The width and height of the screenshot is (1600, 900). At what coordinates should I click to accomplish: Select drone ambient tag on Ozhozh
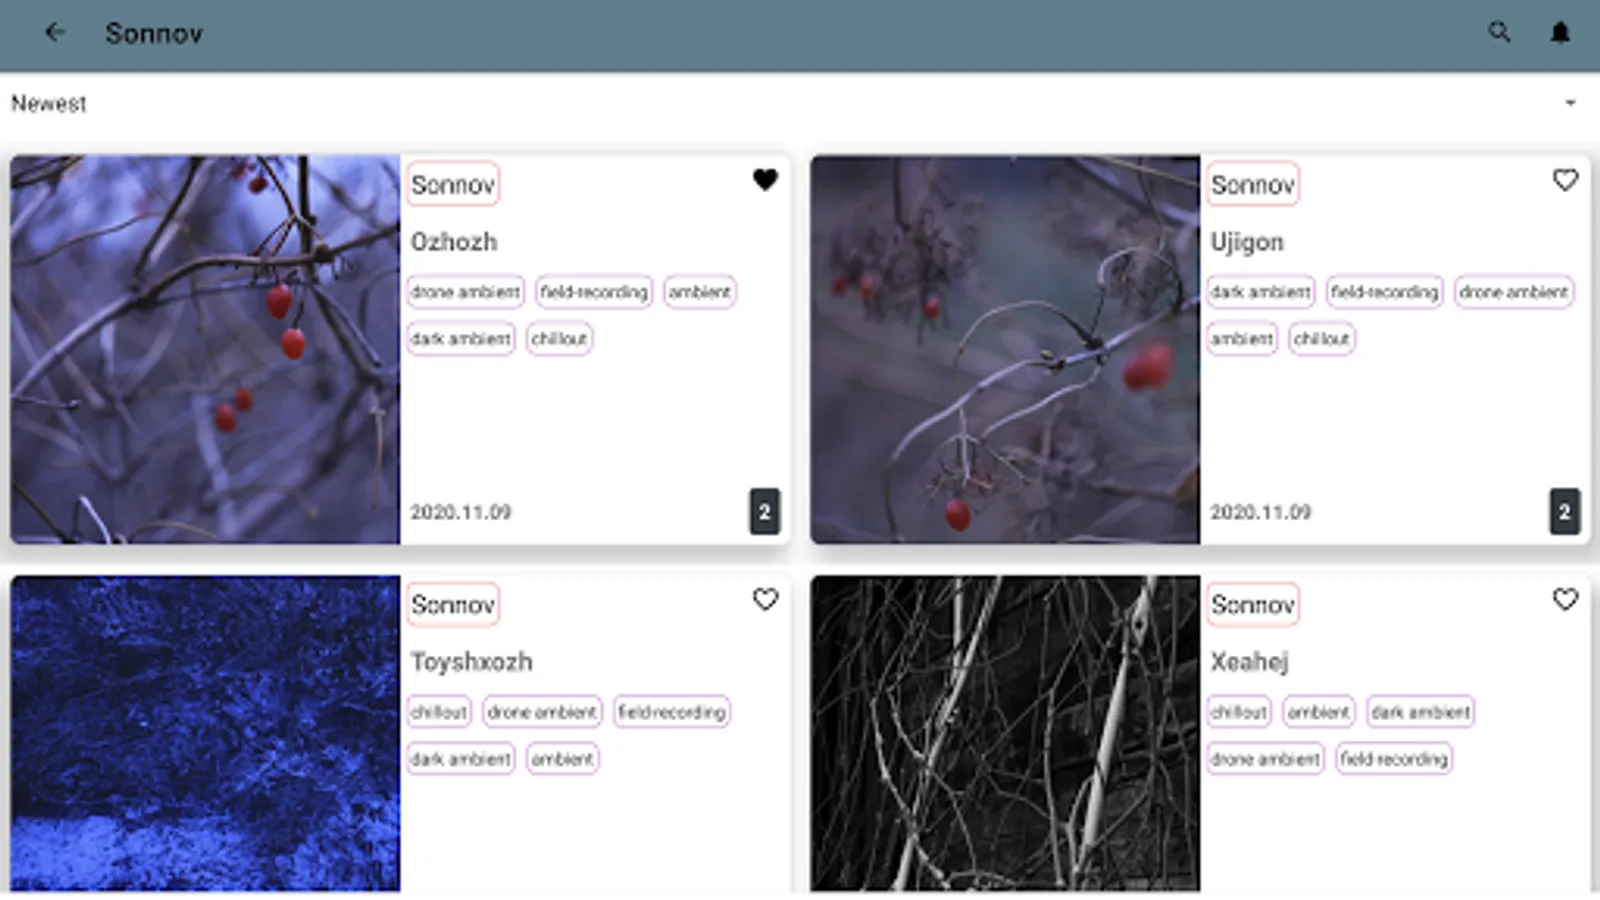466,292
